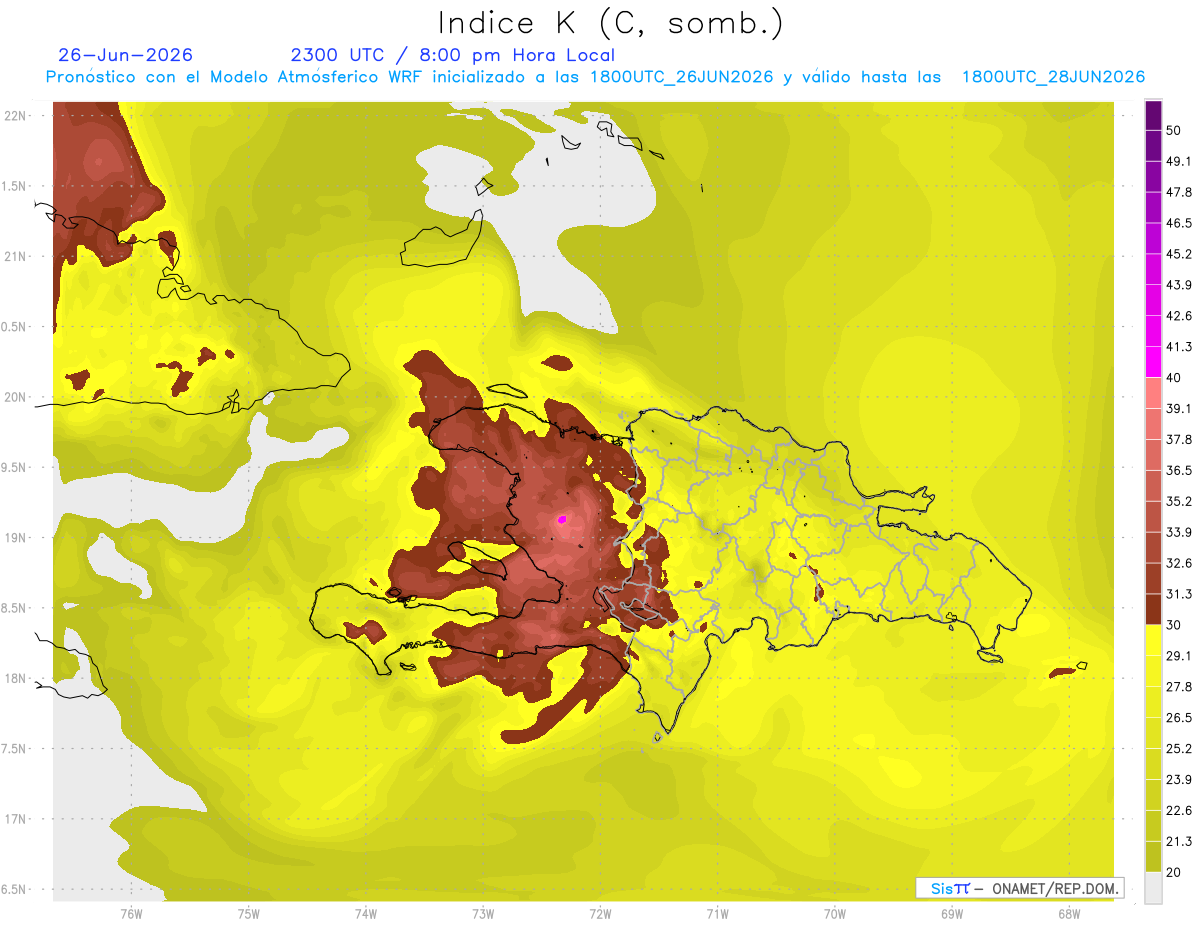The height and width of the screenshot is (927, 1200).
Task: Click the dark brown swatch between 30 and 31.3
Action: click(1153, 609)
